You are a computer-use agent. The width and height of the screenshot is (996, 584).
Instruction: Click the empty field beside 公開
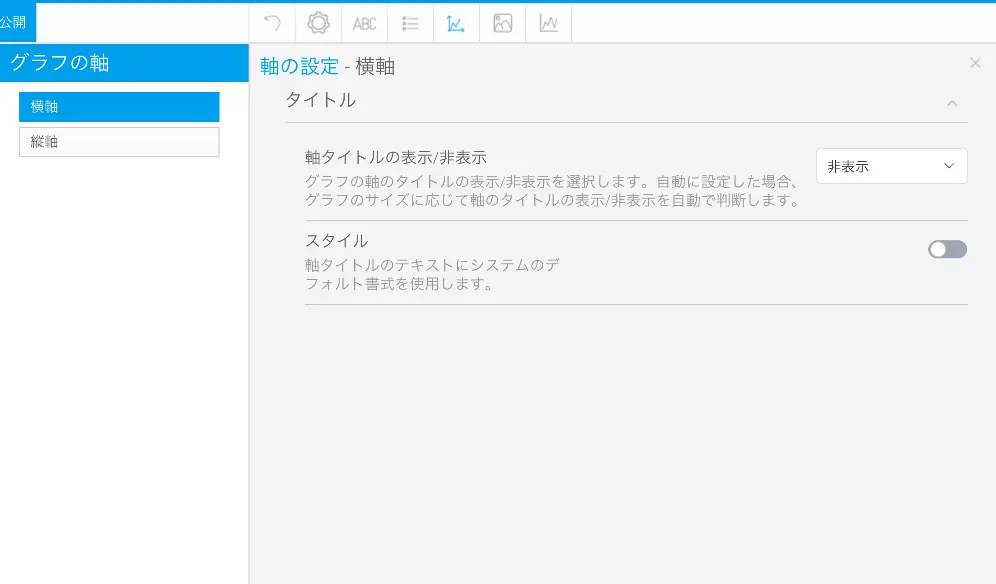[x=142, y=22]
